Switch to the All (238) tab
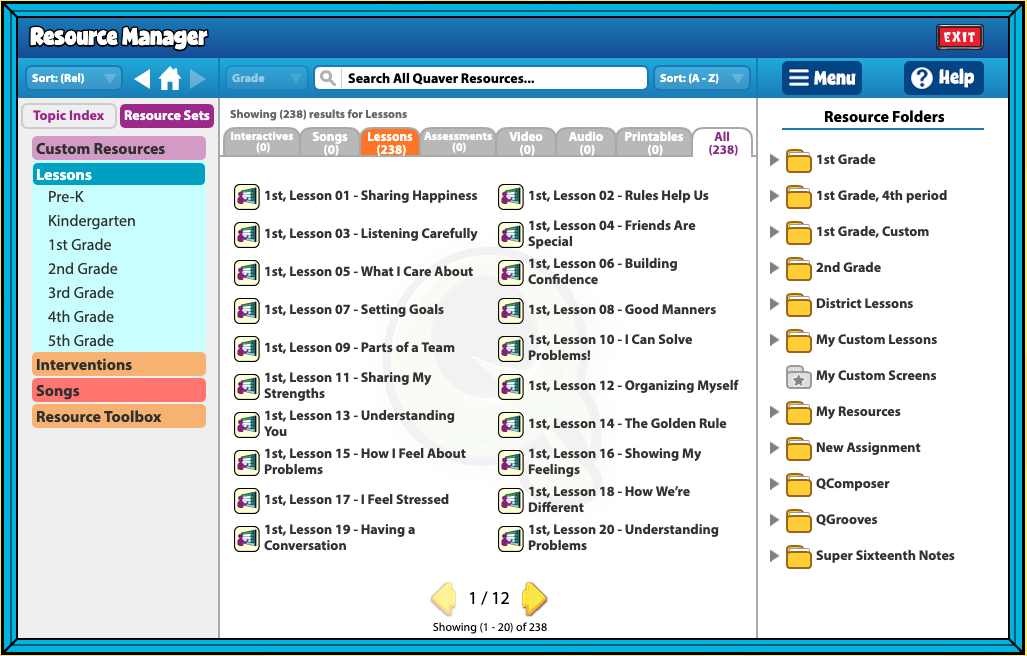This screenshot has height=656, width=1027. point(722,142)
